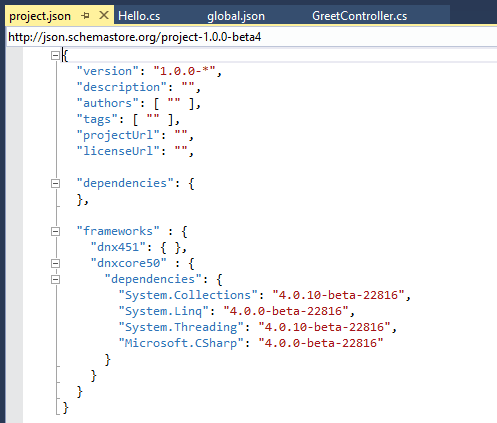Click the "System.Linq" key
The height and width of the screenshot is (423, 497).
[x=164, y=311]
